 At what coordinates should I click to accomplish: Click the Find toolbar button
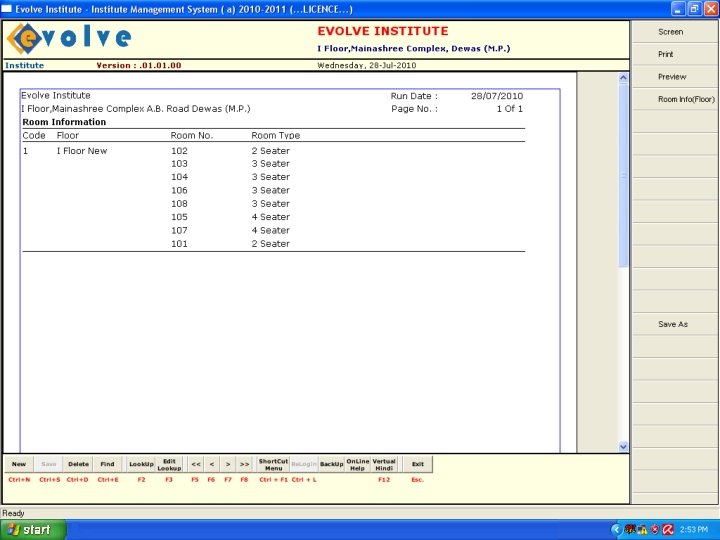click(107, 464)
